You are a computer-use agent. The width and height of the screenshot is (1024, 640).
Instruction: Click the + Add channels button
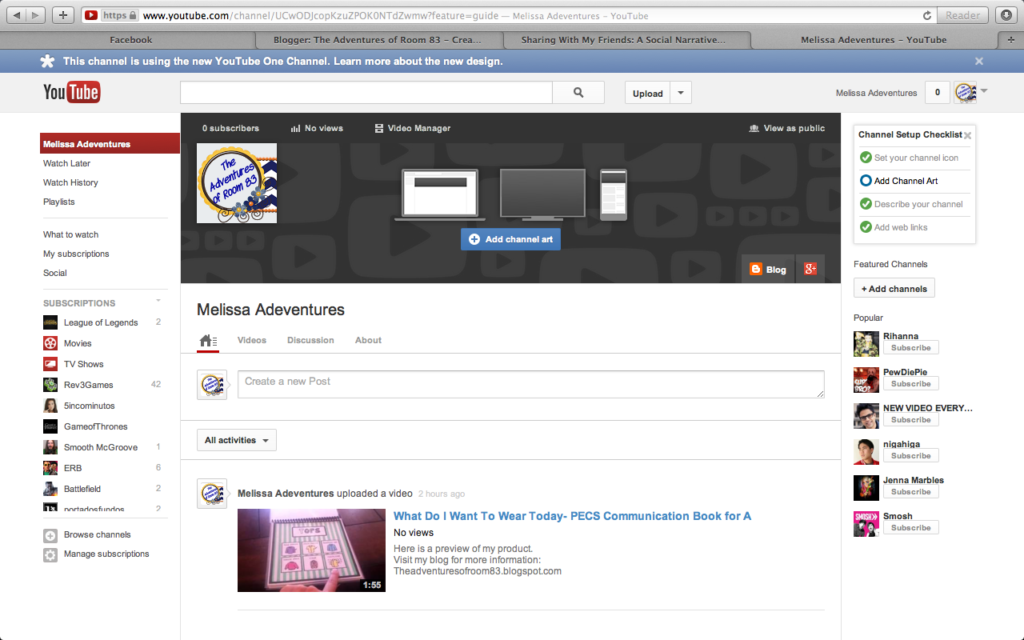[x=894, y=289]
